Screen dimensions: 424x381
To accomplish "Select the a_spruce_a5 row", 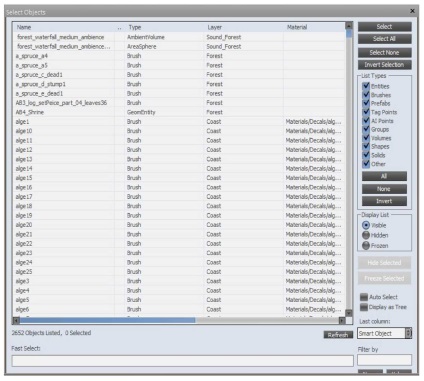I will coord(179,65).
